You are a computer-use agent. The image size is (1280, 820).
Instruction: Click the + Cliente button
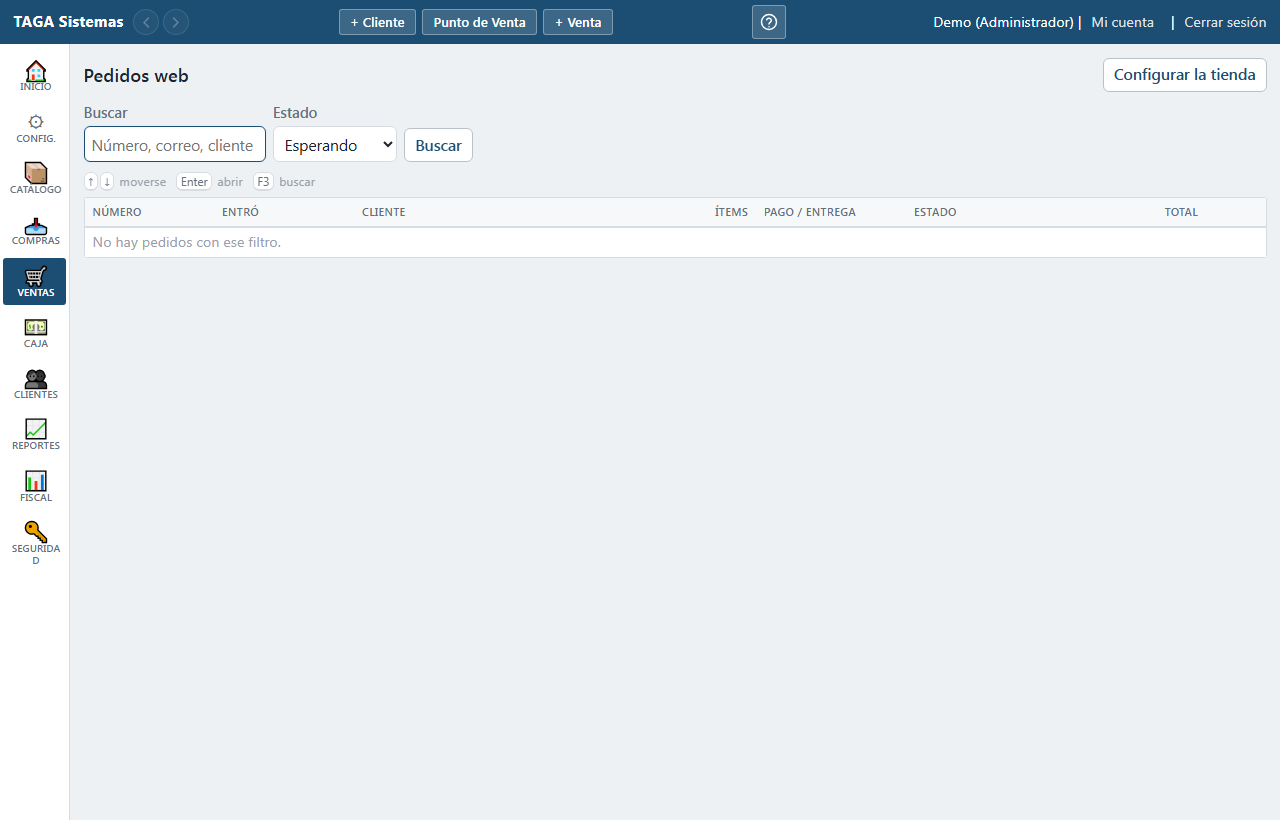coord(377,22)
